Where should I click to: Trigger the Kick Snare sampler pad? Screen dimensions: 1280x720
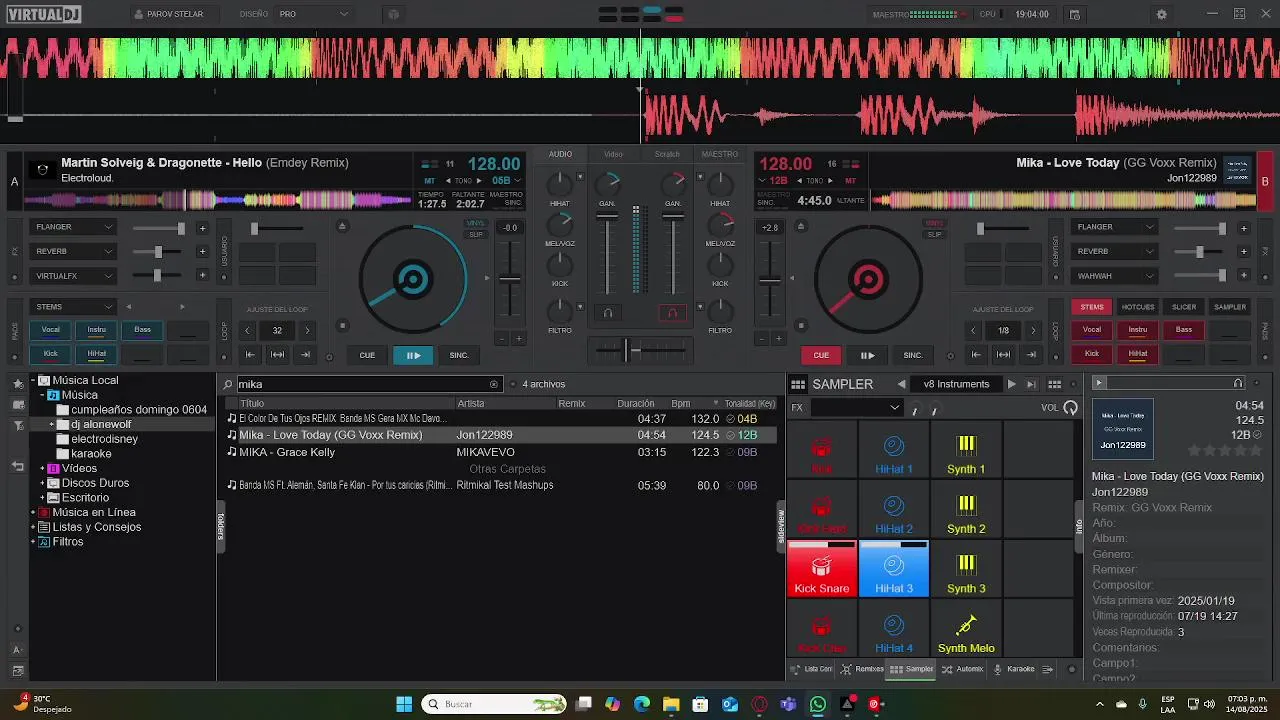click(821, 569)
